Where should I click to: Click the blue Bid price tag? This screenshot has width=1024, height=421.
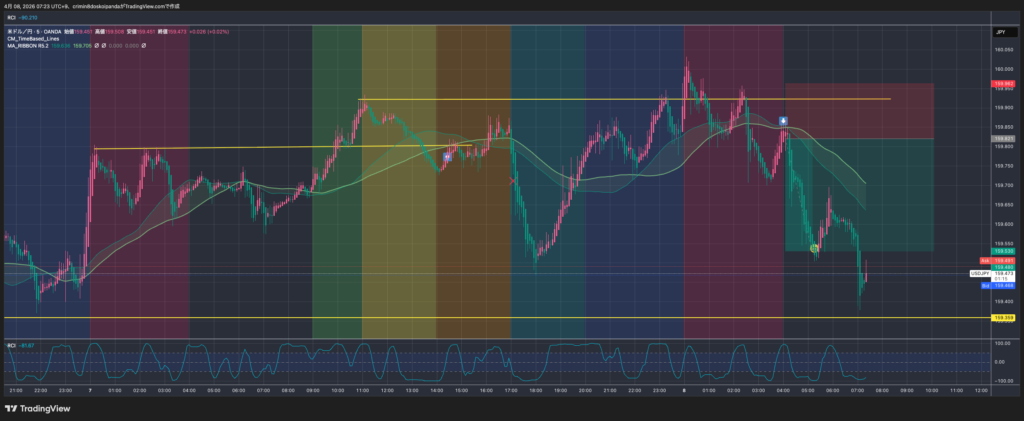[1004, 285]
